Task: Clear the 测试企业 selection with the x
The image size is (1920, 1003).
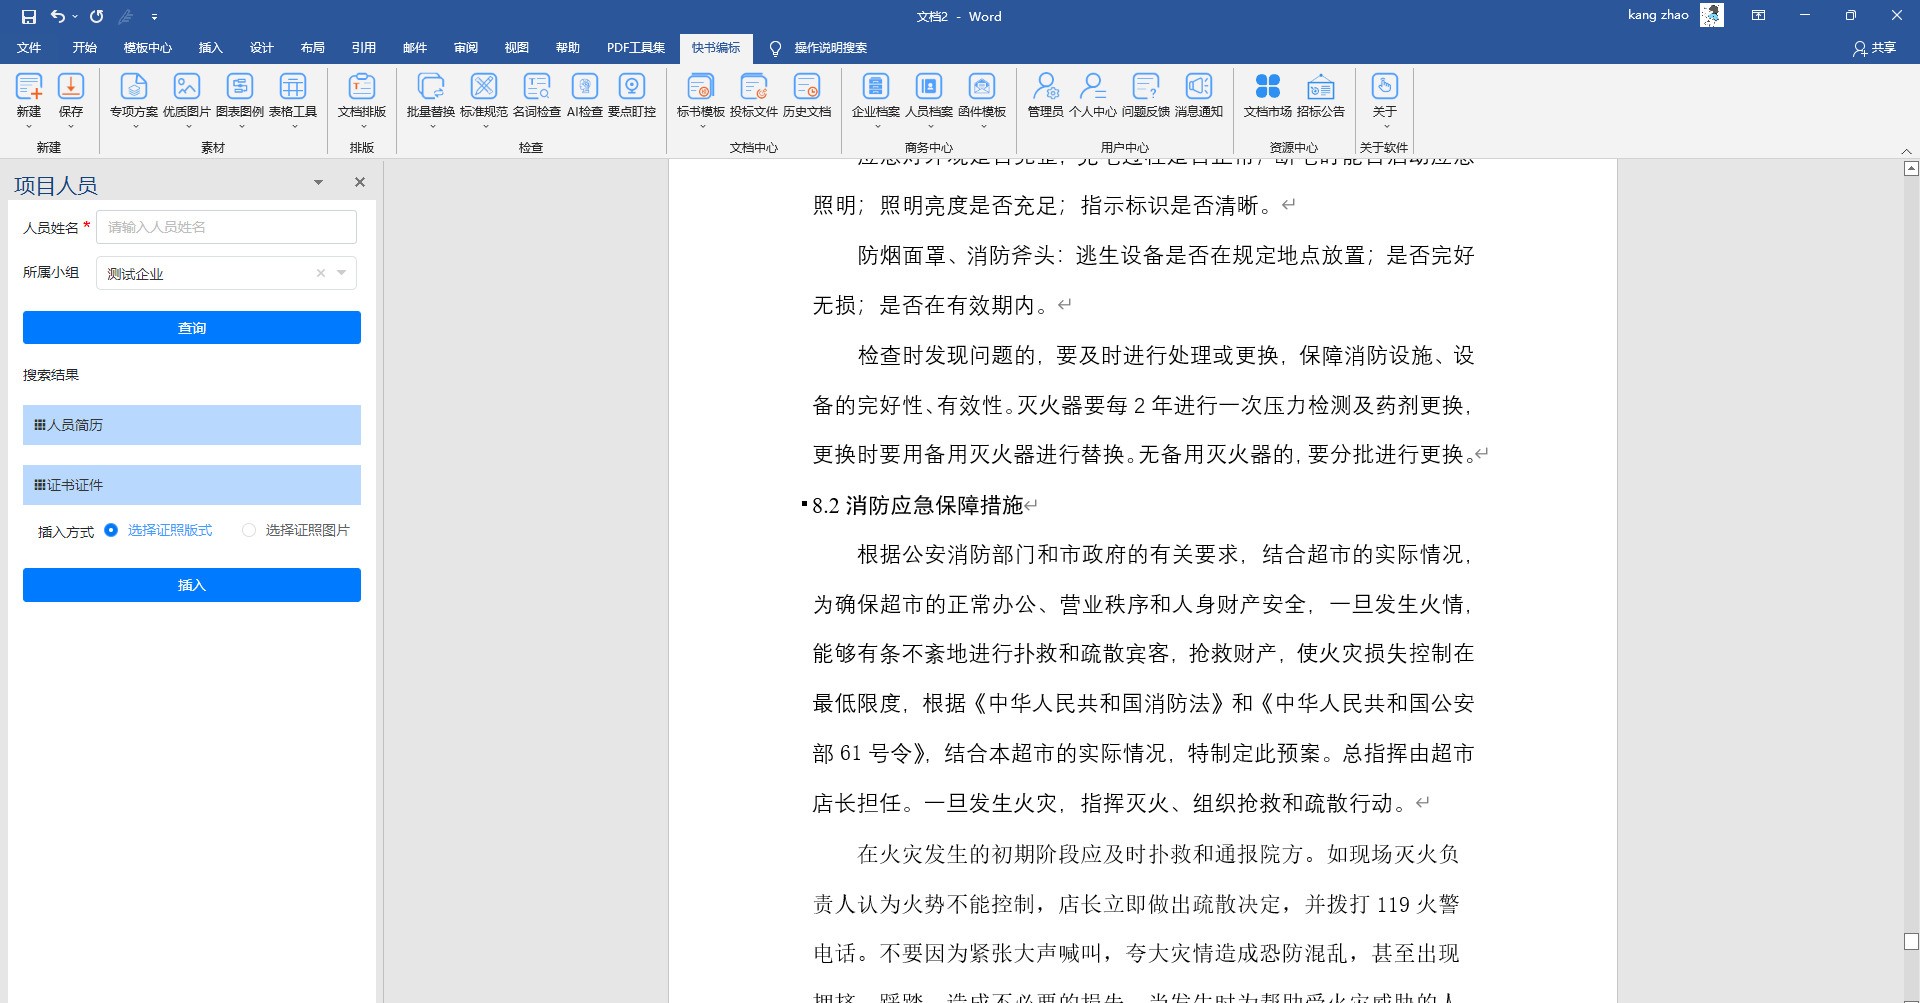Action: [x=321, y=273]
